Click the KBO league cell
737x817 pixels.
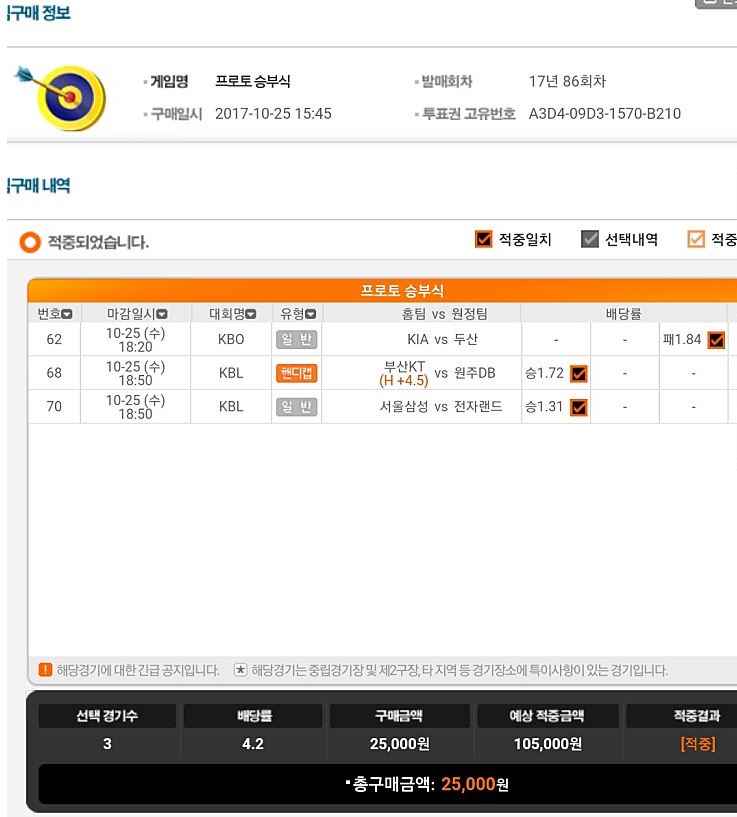(x=231, y=339)
